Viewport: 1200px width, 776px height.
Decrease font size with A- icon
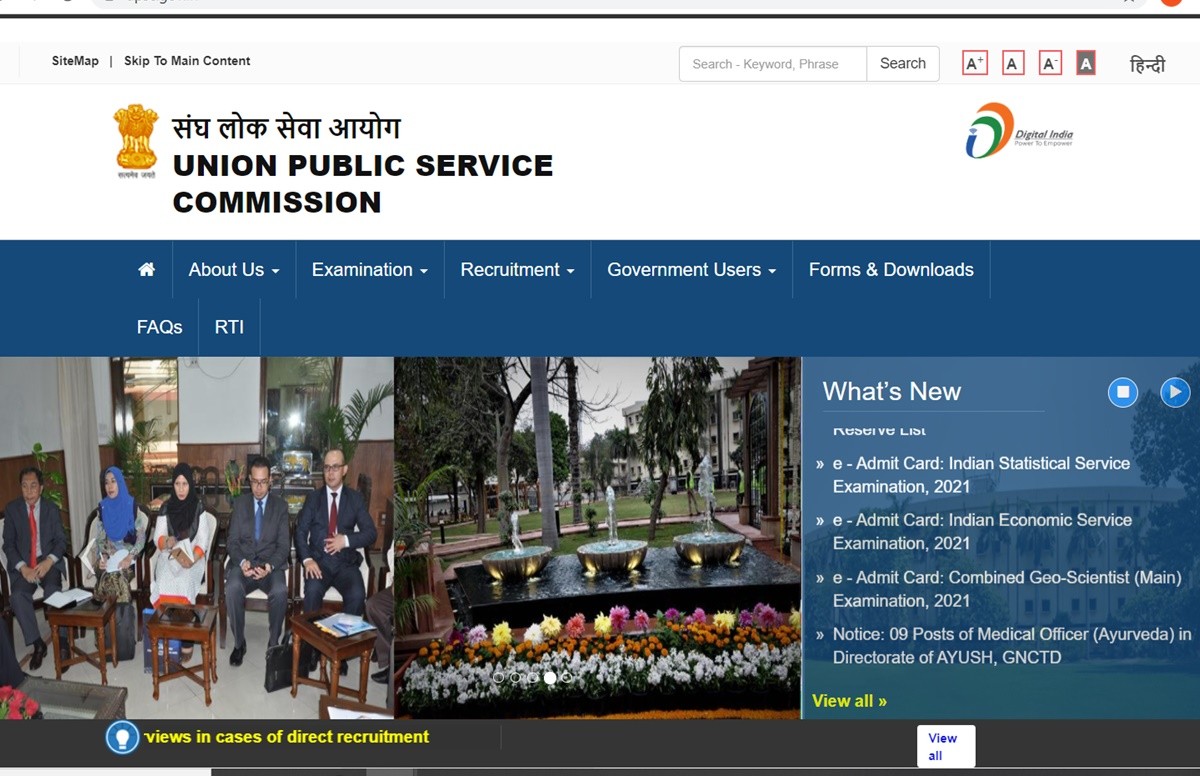(x=1050, y=64)
